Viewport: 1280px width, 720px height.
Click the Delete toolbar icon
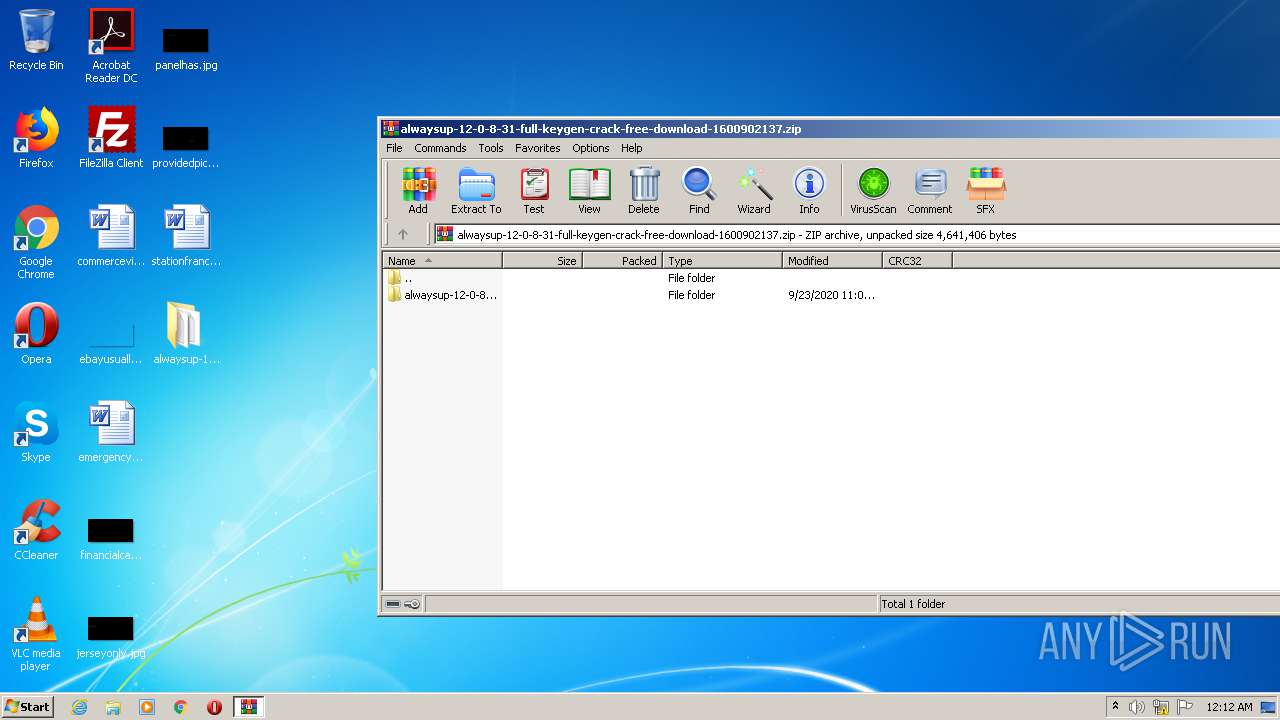coord(644,191)
